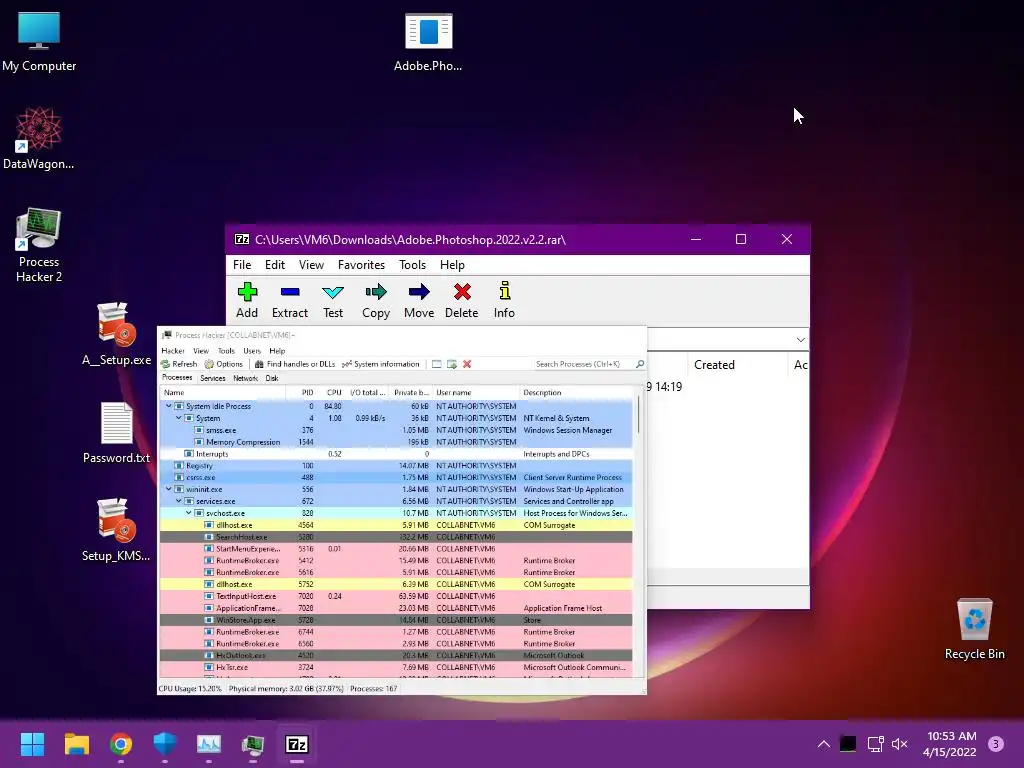Open the 7-Zip address bar dropdown arrow
This screenshot has height=768, width=1024.
(801, 340)
